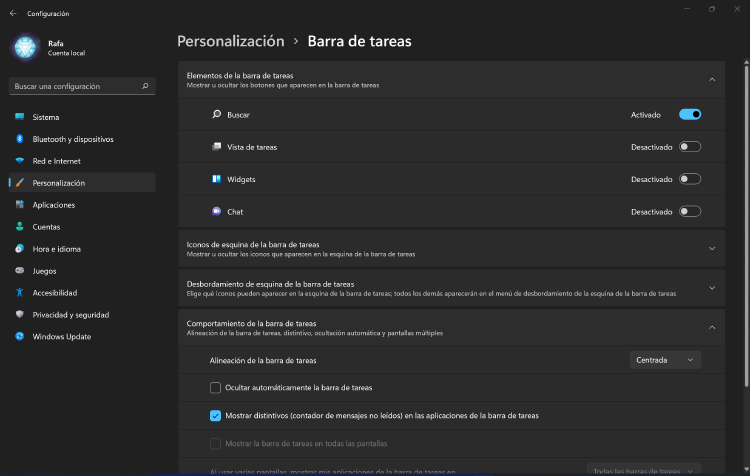Click the Windows Update sync icon
The width and height of the screenshot is (750, 476).
coord(20,336)
